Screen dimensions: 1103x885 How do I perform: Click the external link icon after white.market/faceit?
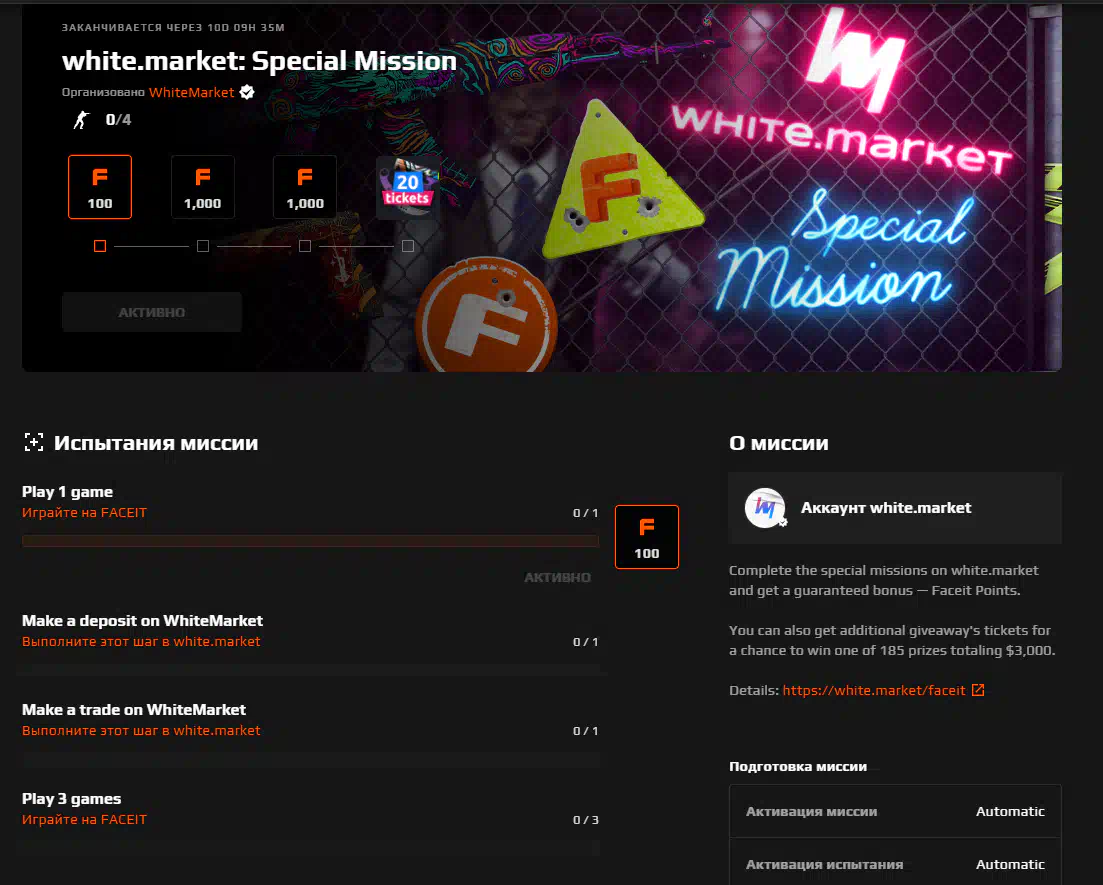978,690
